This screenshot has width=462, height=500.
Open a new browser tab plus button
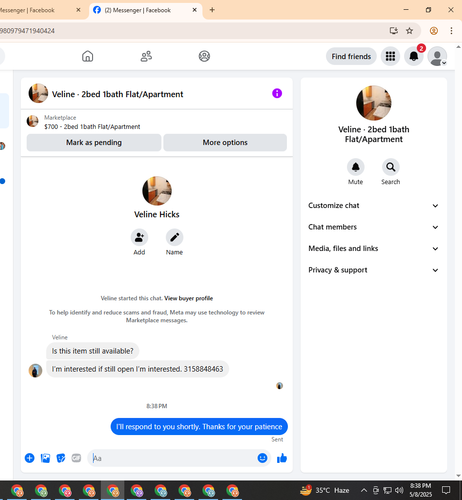[x=212, y=10]
